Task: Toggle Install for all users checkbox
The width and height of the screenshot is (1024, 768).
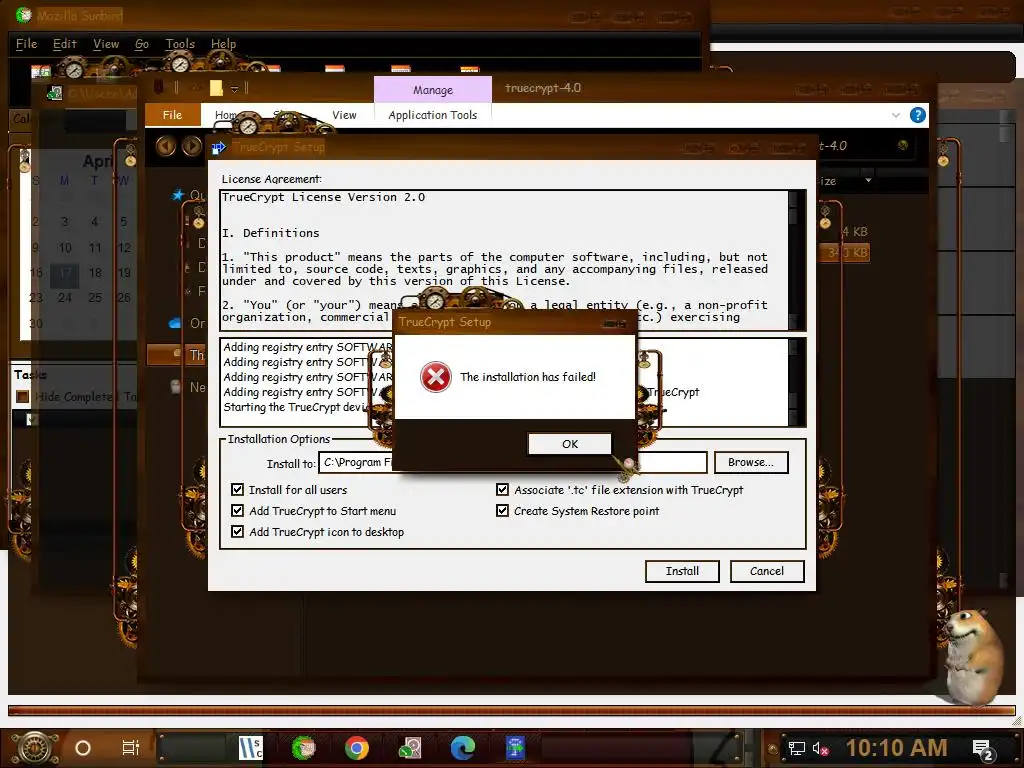Action: coord(237,490)
